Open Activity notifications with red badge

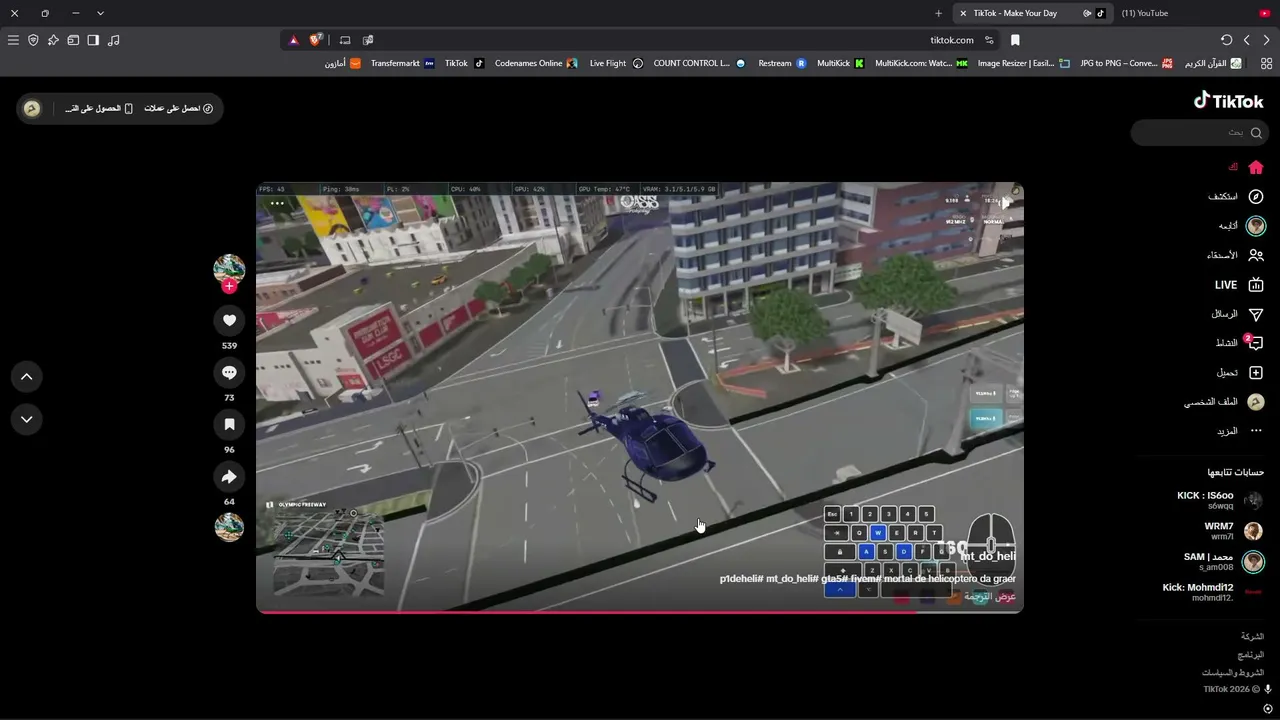point(1255,342)
